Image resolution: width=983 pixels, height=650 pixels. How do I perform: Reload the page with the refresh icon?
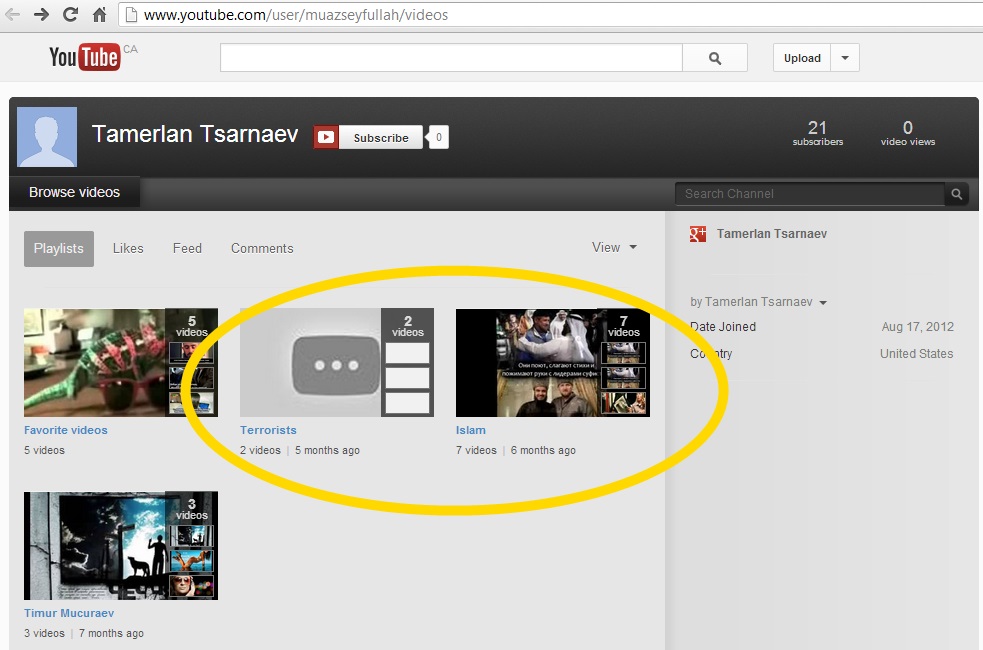tap(70, 14)
